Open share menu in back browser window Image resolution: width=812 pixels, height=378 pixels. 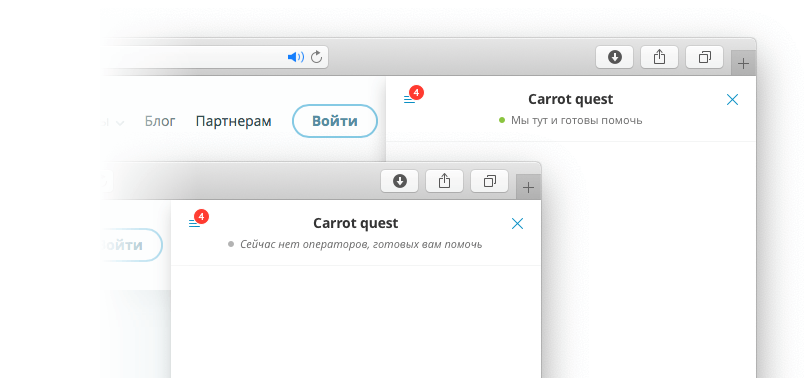point(659,57)
